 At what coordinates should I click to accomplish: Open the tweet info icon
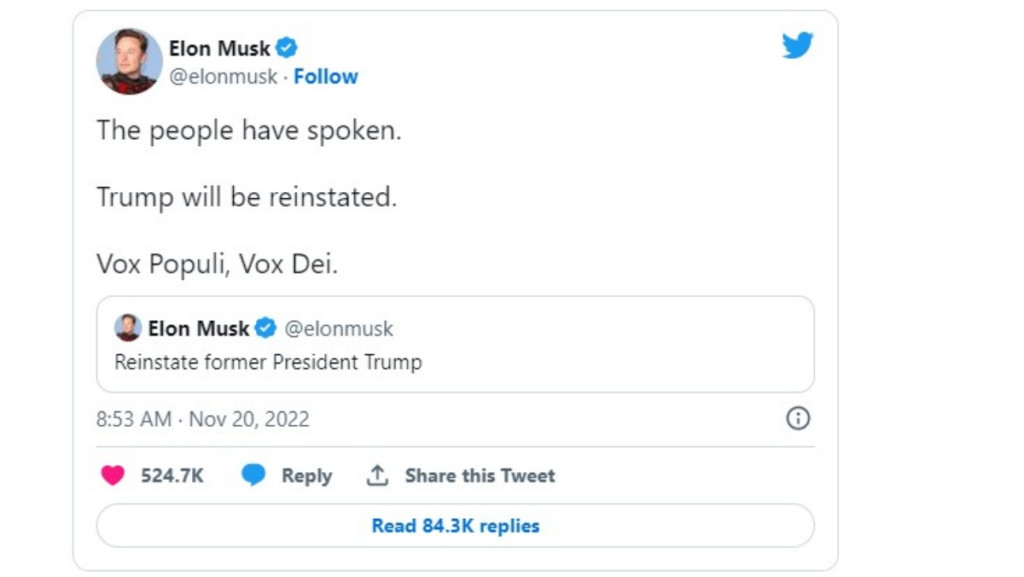point(797,418)
